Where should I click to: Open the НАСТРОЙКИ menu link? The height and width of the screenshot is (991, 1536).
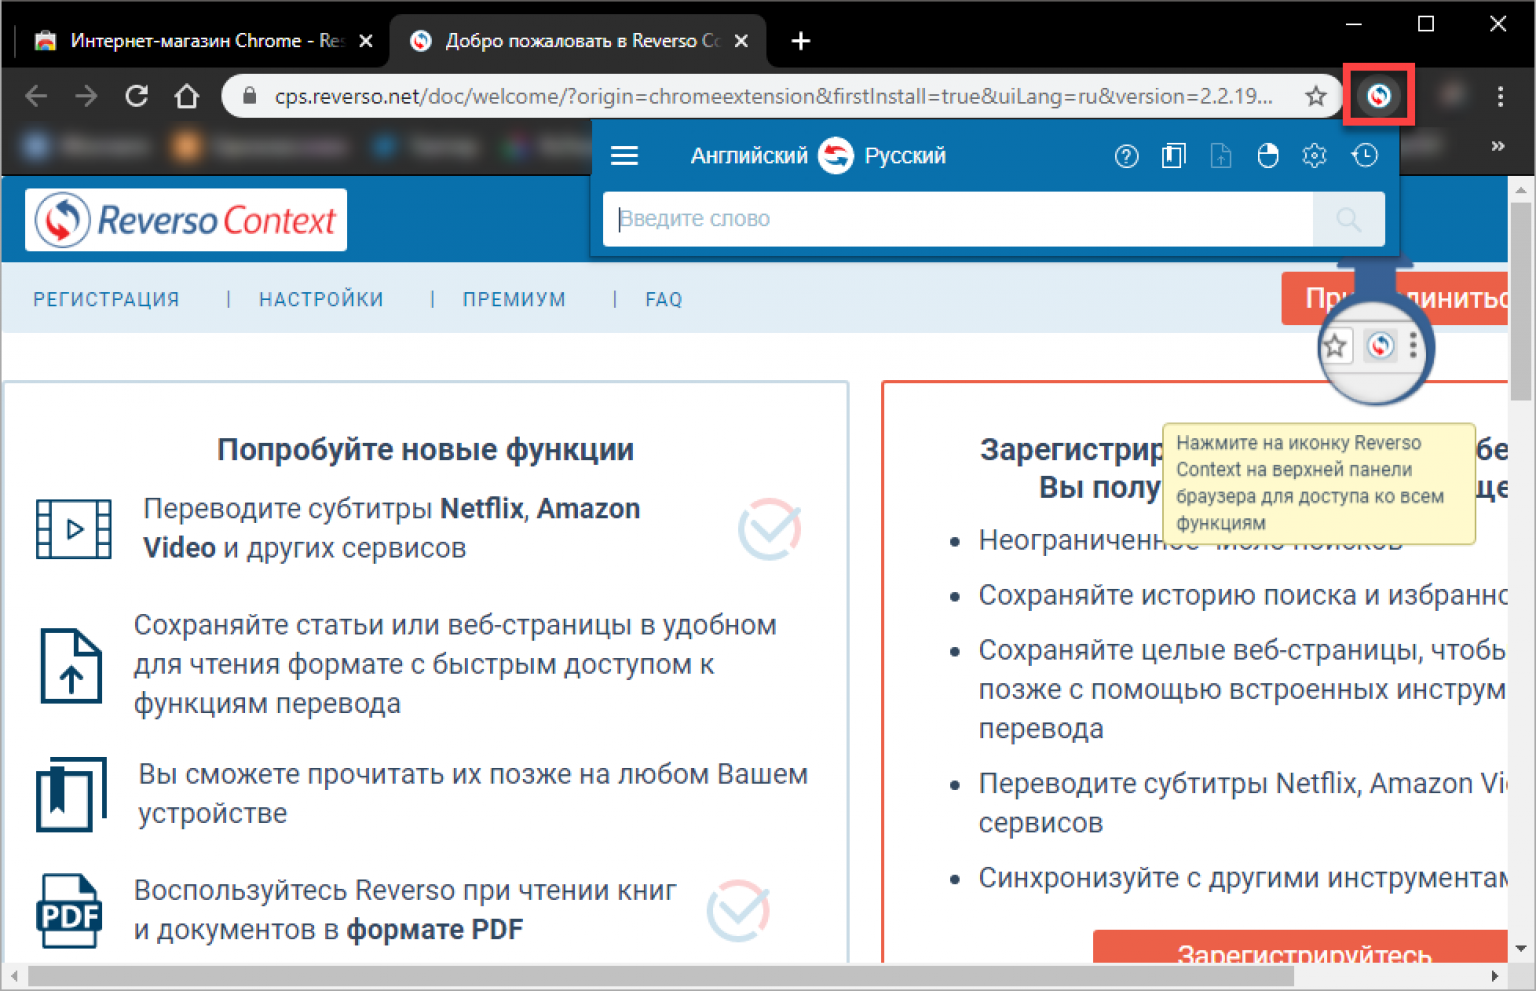pyautogui.click(x=321, y=299)
